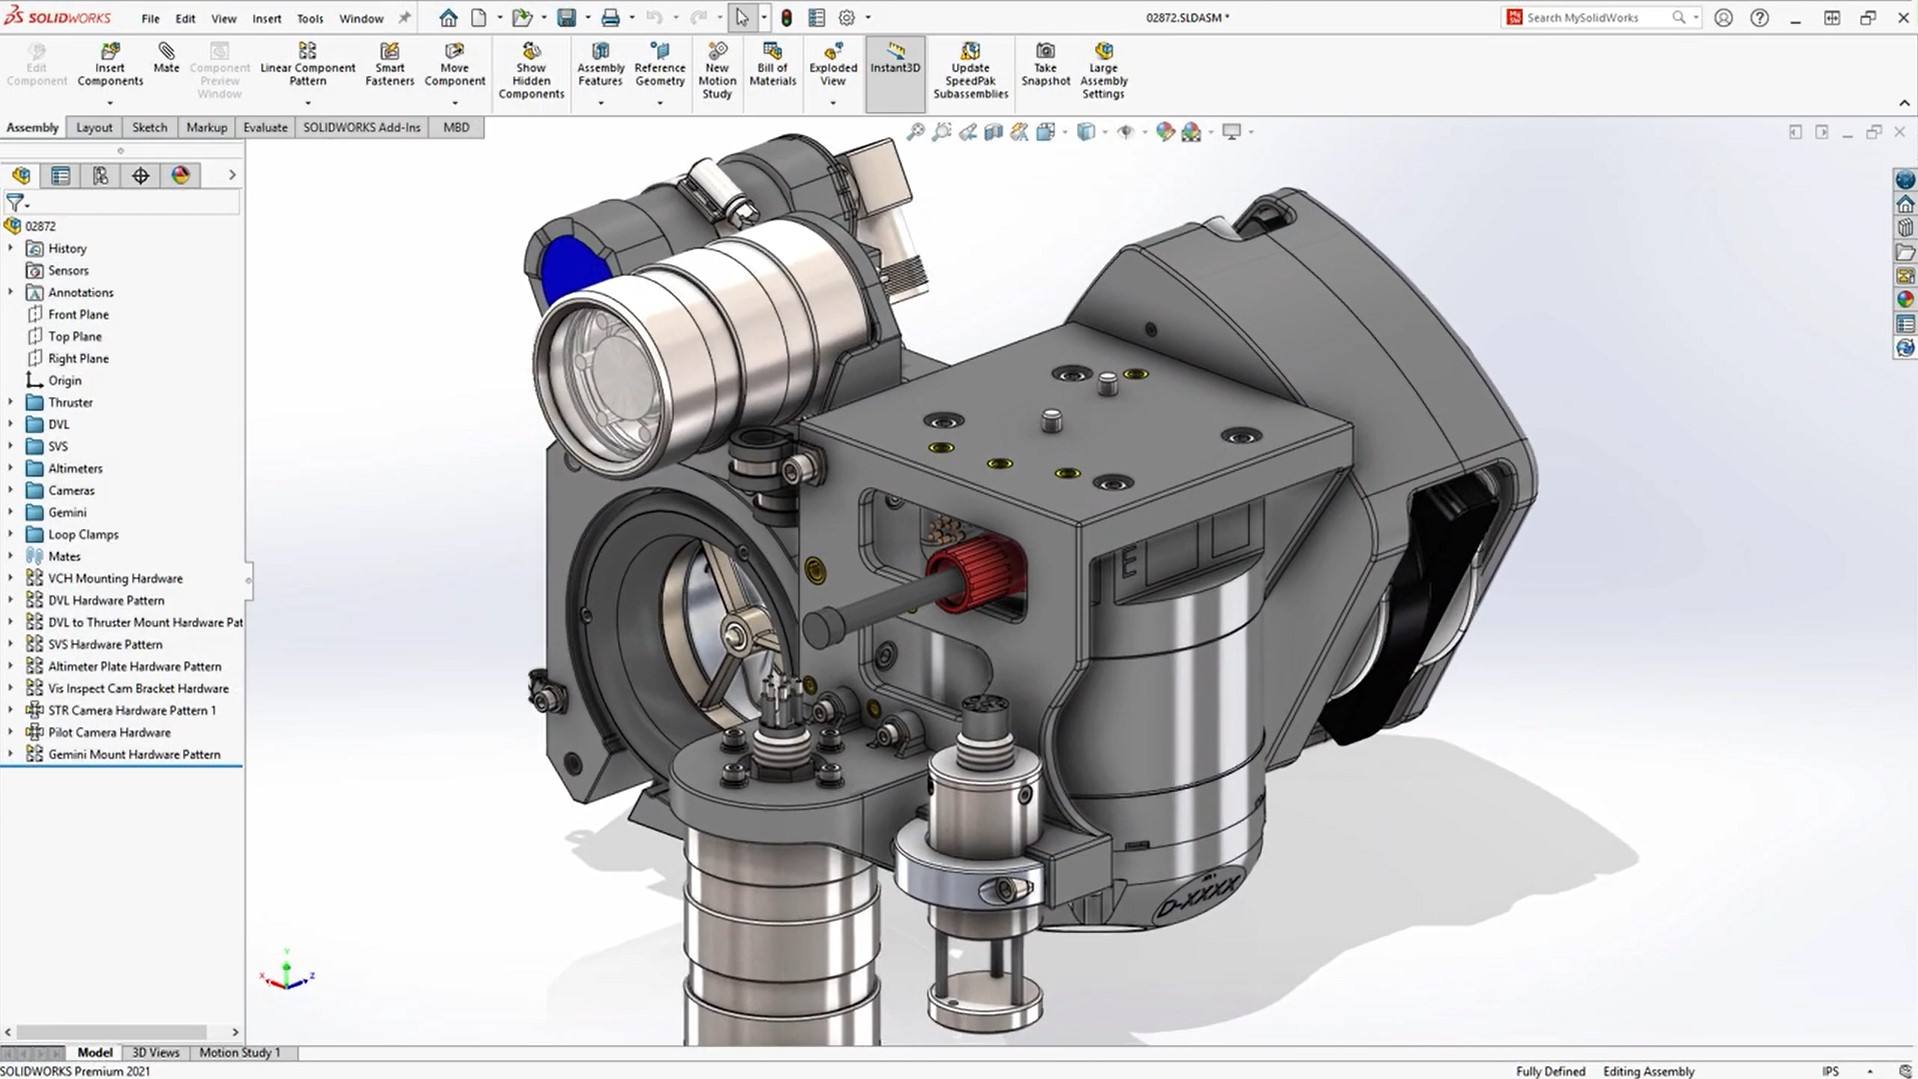The width and height of the screenshot is (1918, 1079).
Task: Expand the Mates folder
Action: [x=11, y=556]
